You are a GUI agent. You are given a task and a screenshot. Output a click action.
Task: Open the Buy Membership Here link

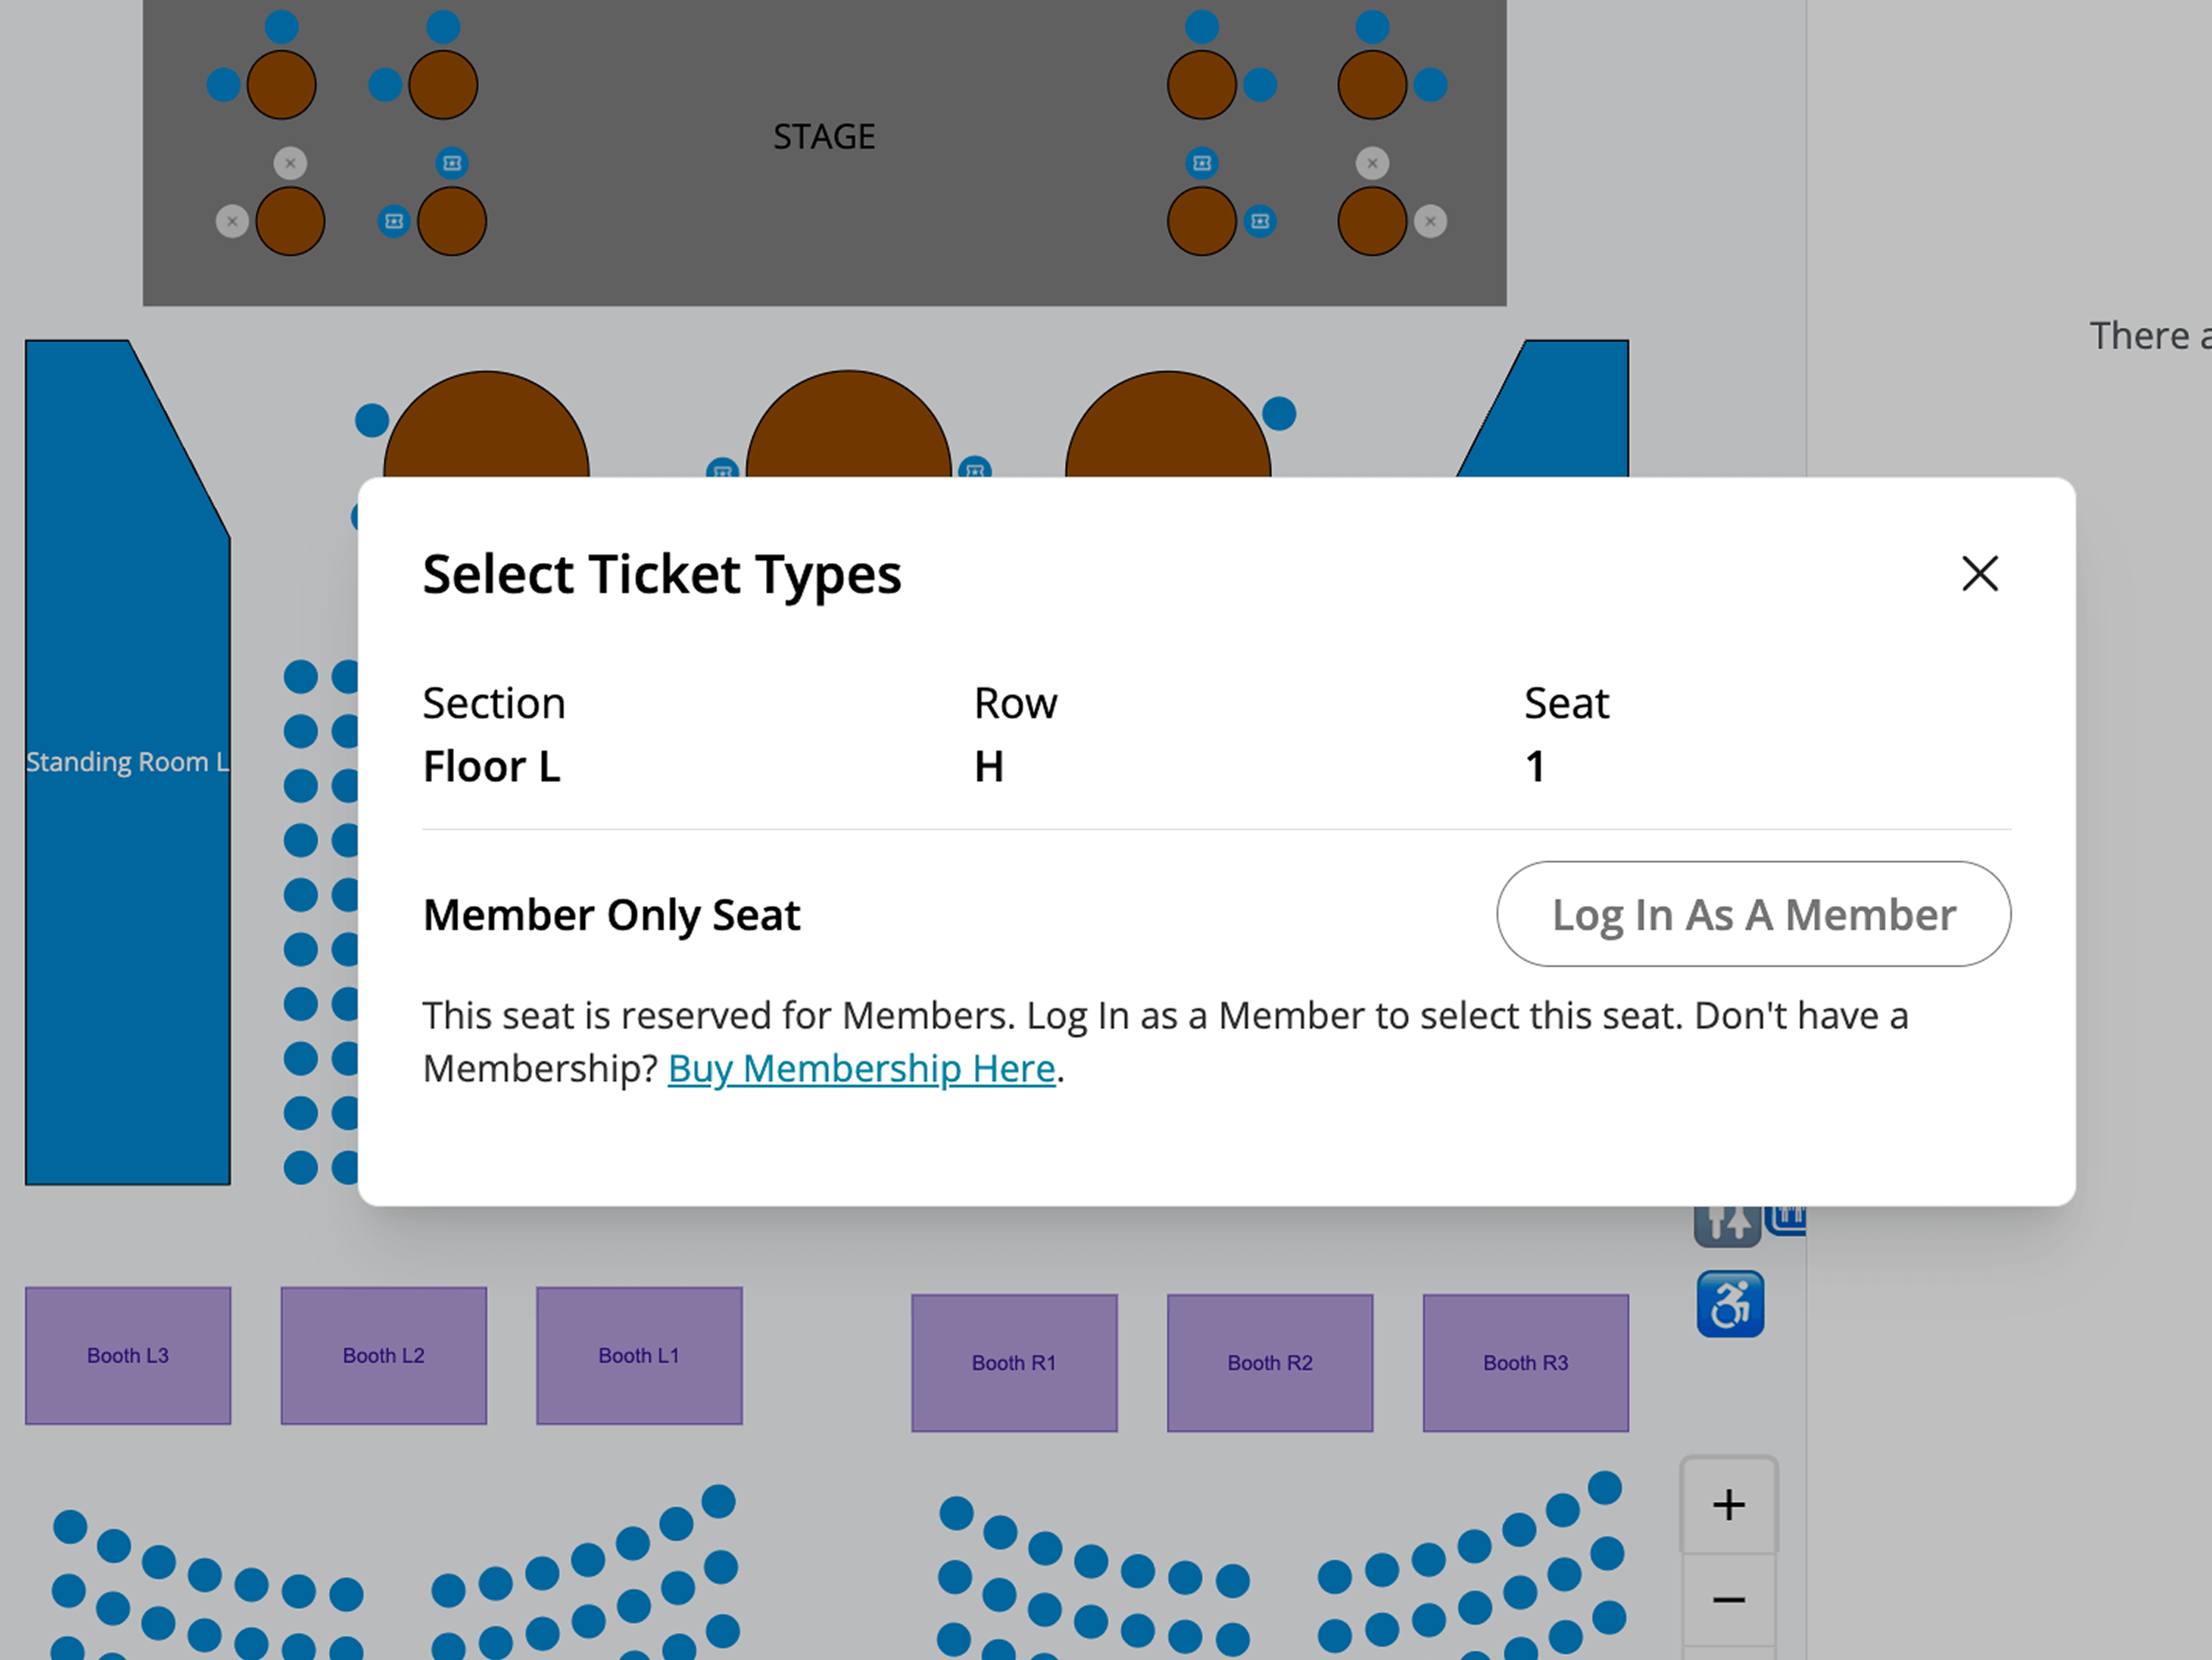(861, 1069)
